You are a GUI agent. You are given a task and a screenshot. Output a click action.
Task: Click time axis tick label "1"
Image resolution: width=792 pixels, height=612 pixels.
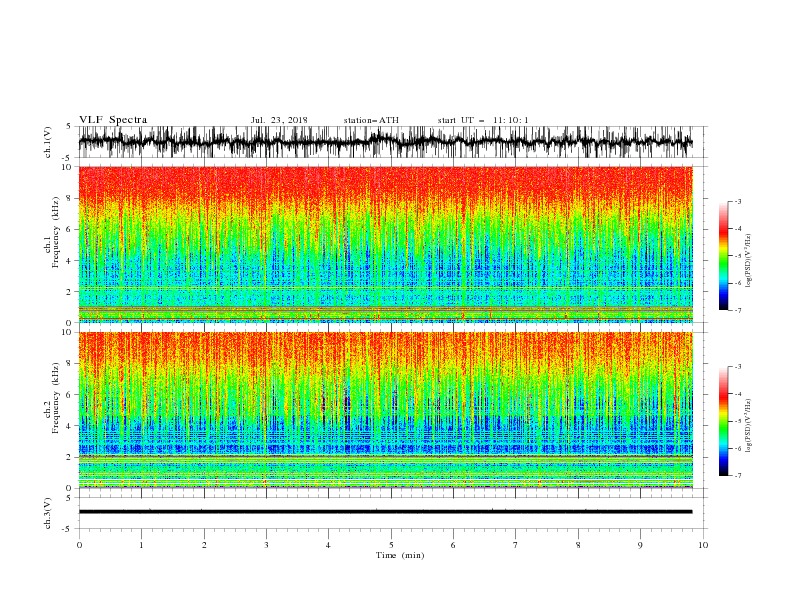(x=141, y=545)
